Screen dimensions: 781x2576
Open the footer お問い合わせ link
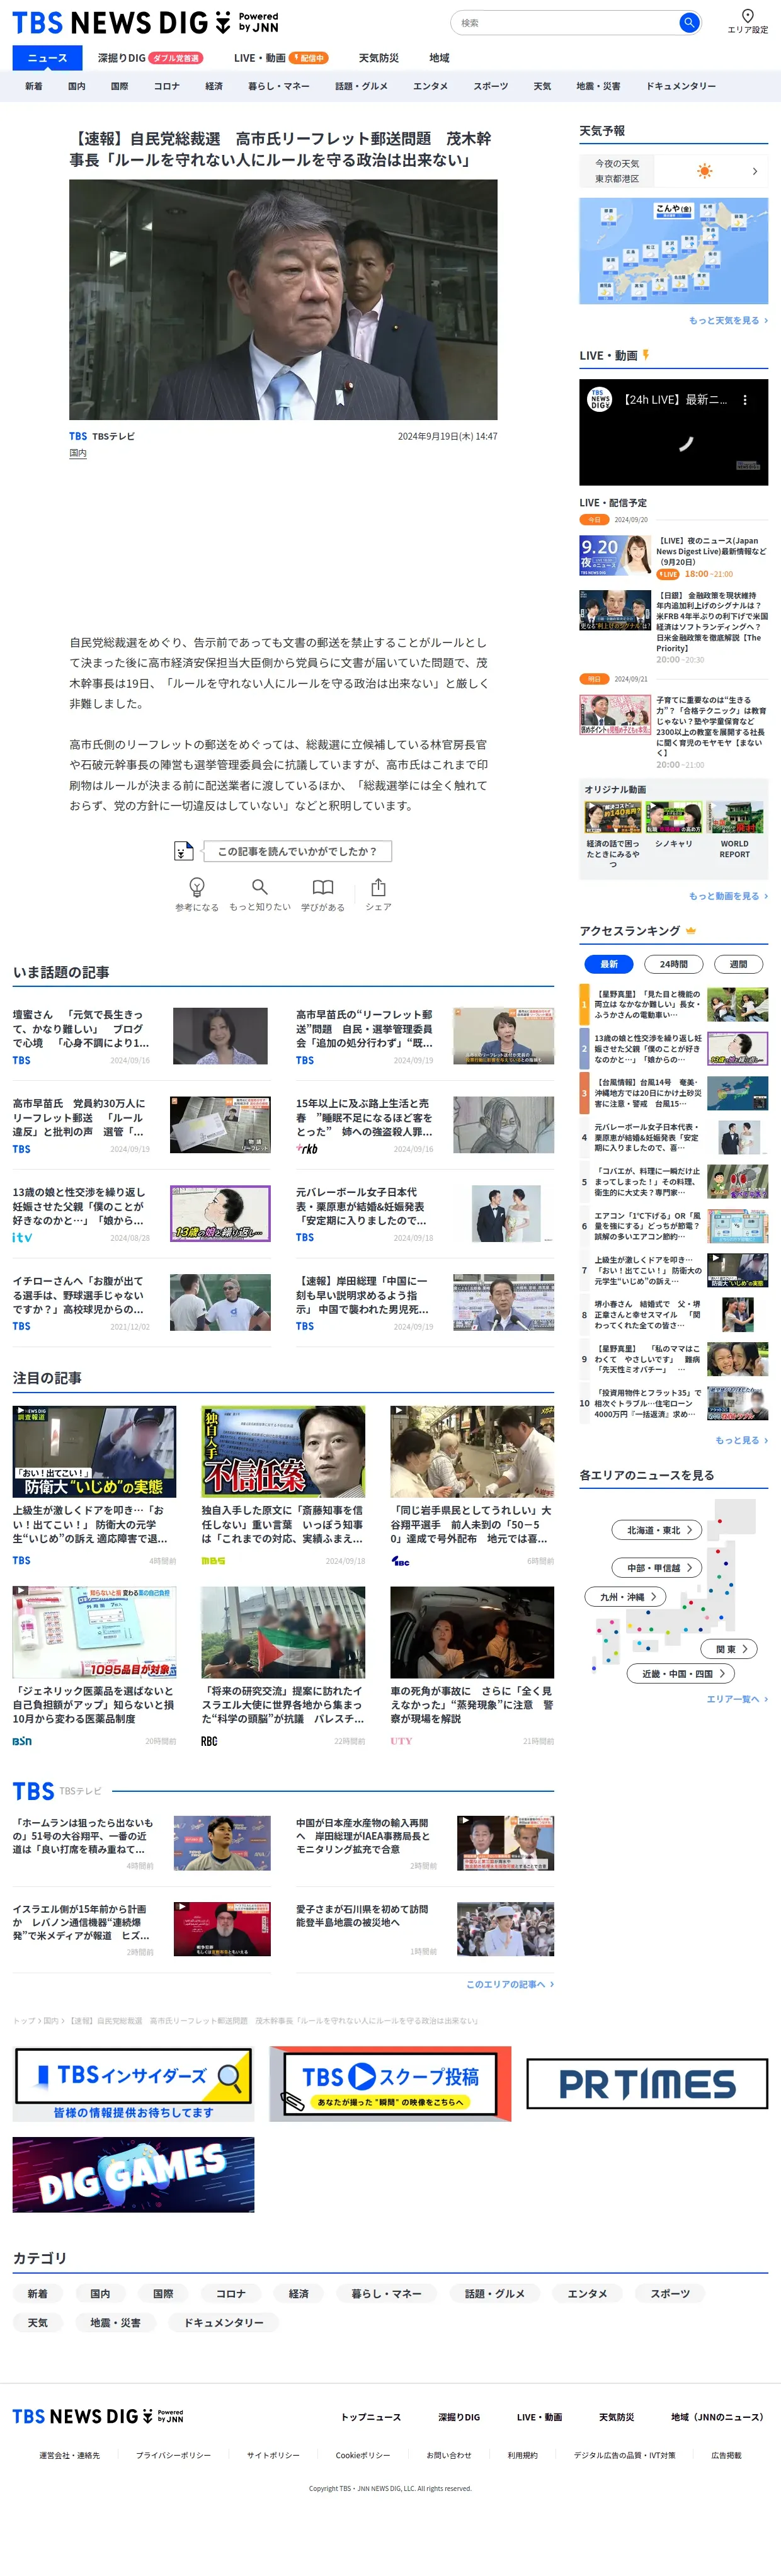pyautogui.click(x=448, y=2455)
